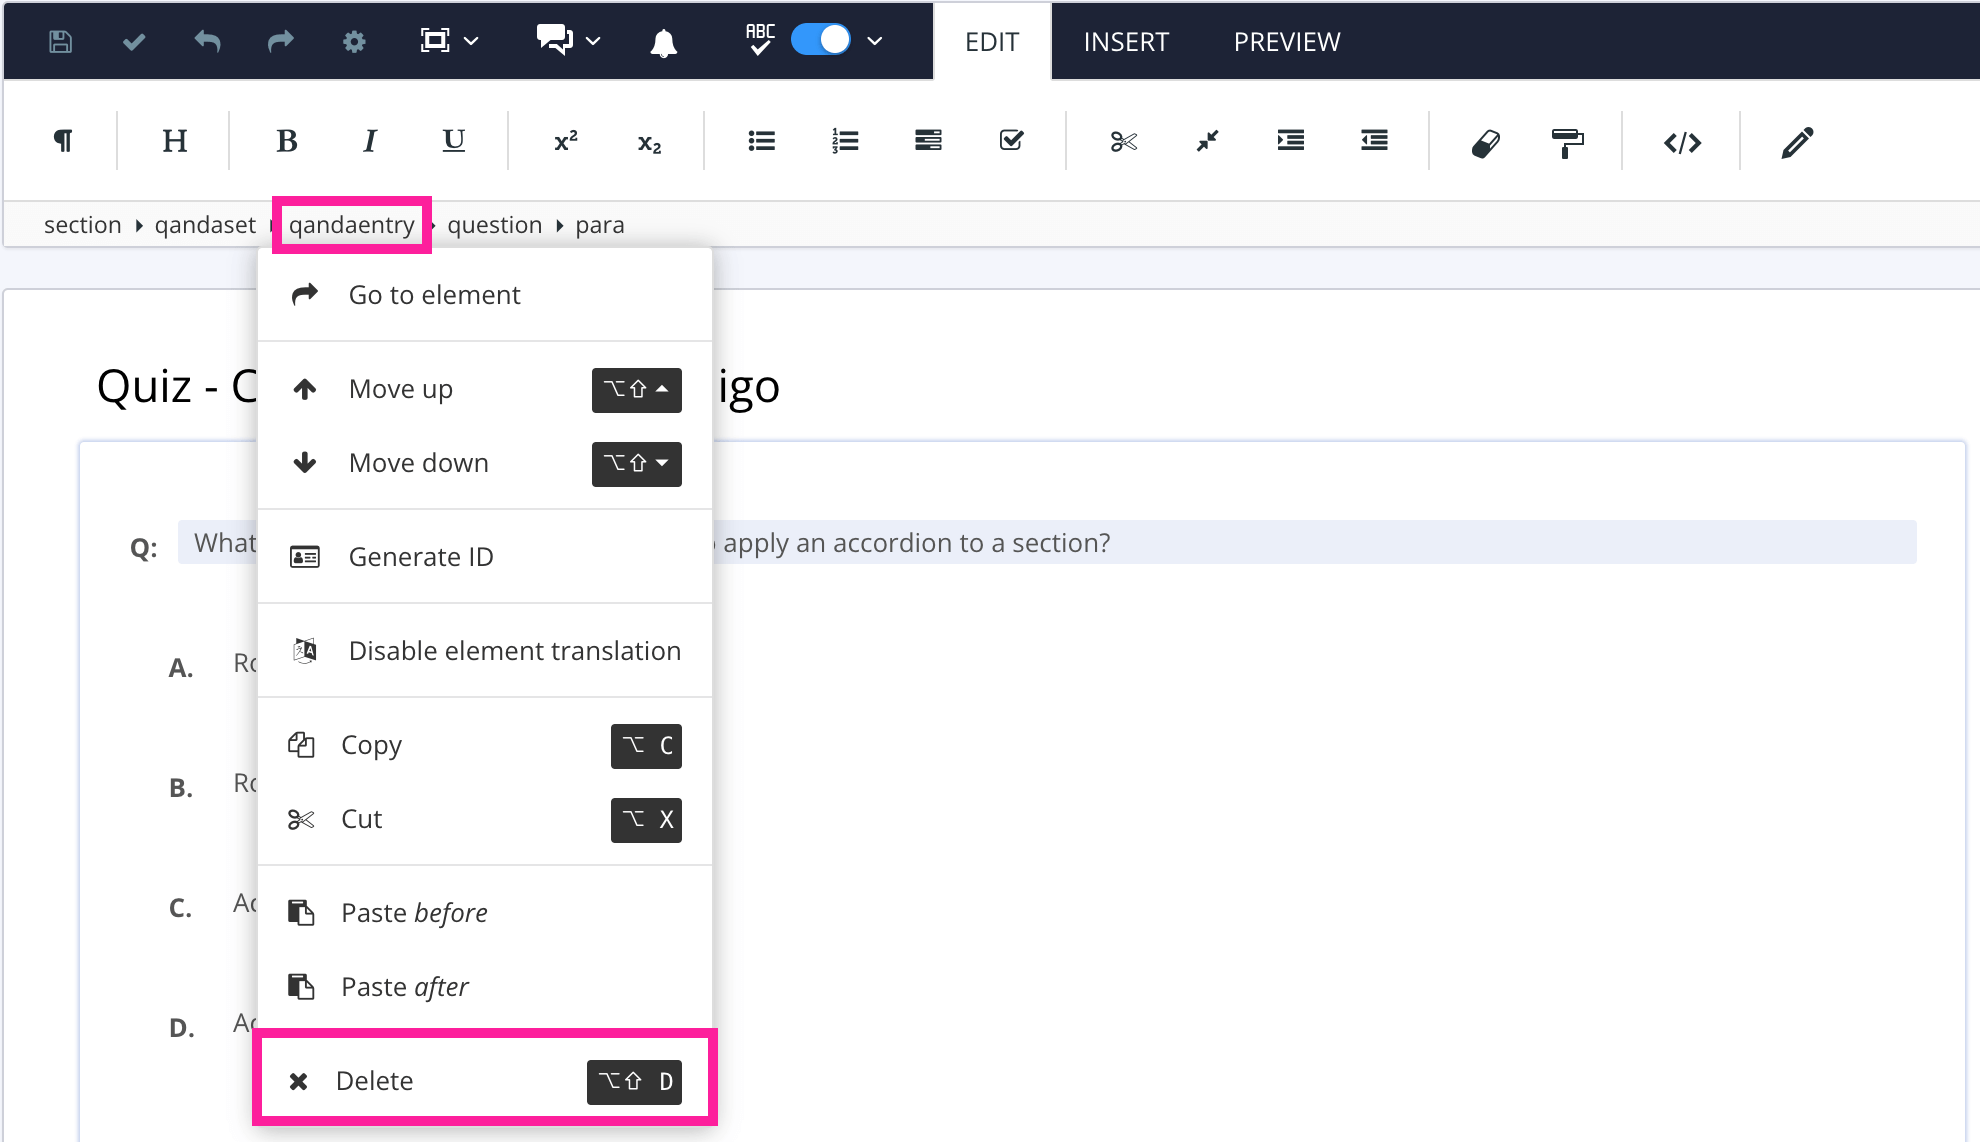The height and width of the screenshot is (1142, 1980).
Task: Choose Generate ID menu item
Action: (485, 557)
